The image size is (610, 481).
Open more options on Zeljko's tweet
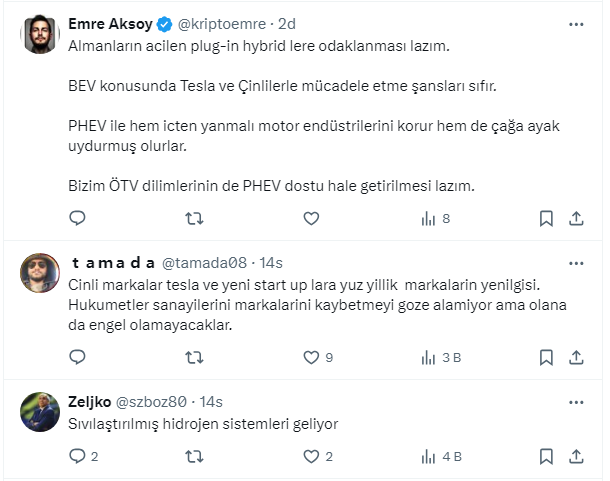pyautogui.click(x=577, y=401)
